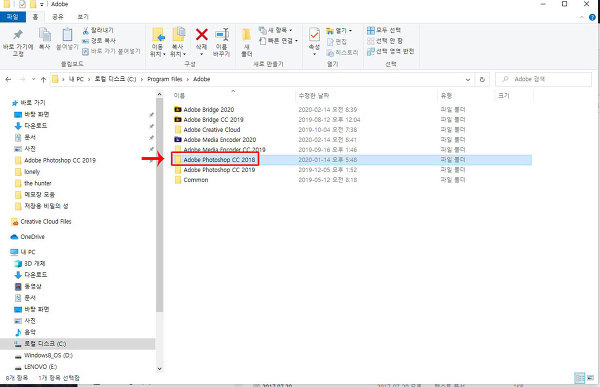Switch to the Share (공유) ribbon tab
This screenshot has width=600, height=387.
click(x=58, y=17)
